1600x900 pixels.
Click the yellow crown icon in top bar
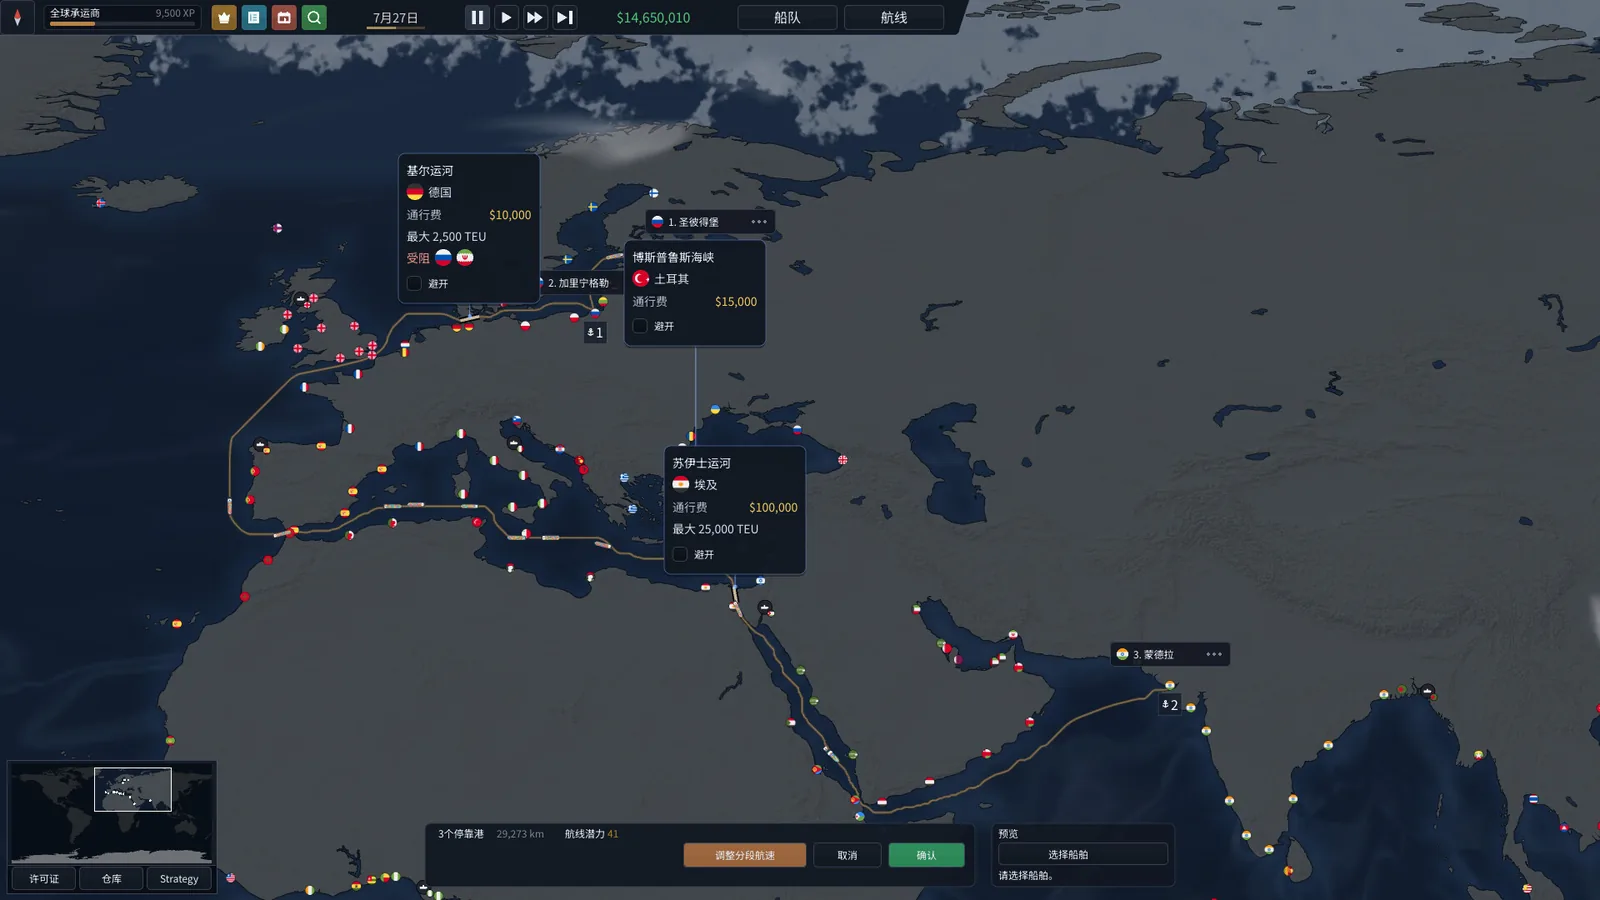coord(224,17)
